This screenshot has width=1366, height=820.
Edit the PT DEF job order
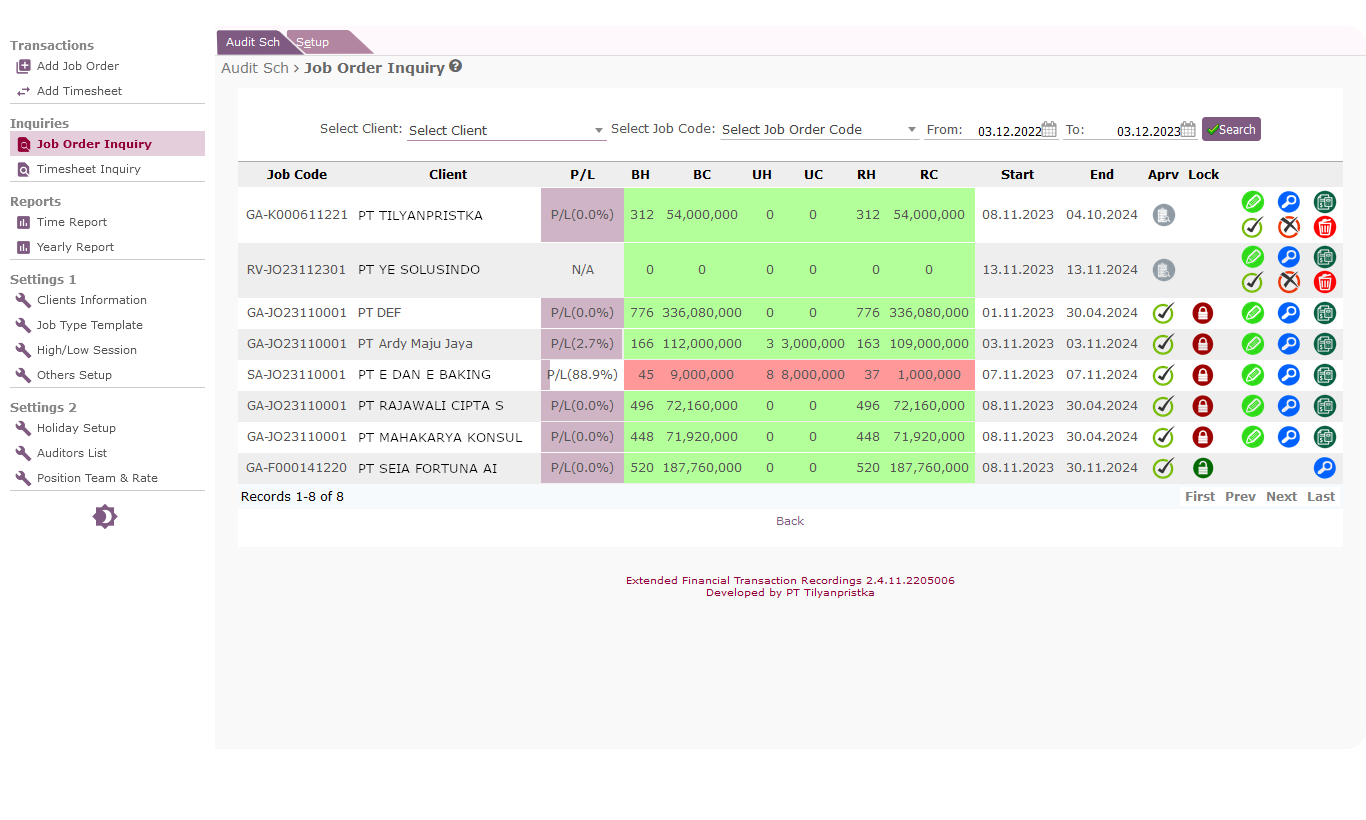[1253, 313]
